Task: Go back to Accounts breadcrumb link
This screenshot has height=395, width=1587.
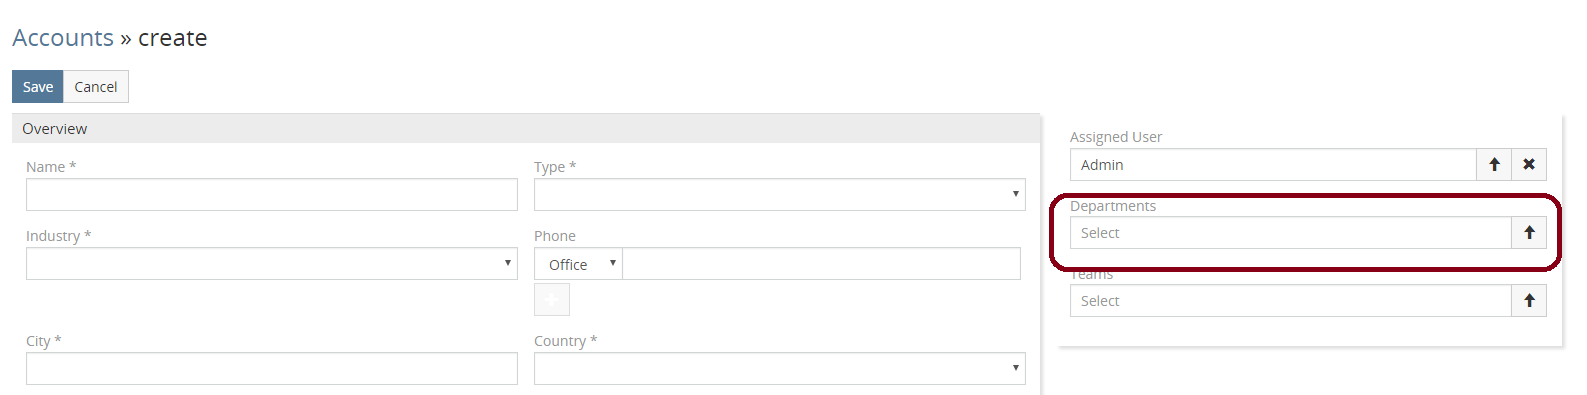Action: [x=63, y=38]
